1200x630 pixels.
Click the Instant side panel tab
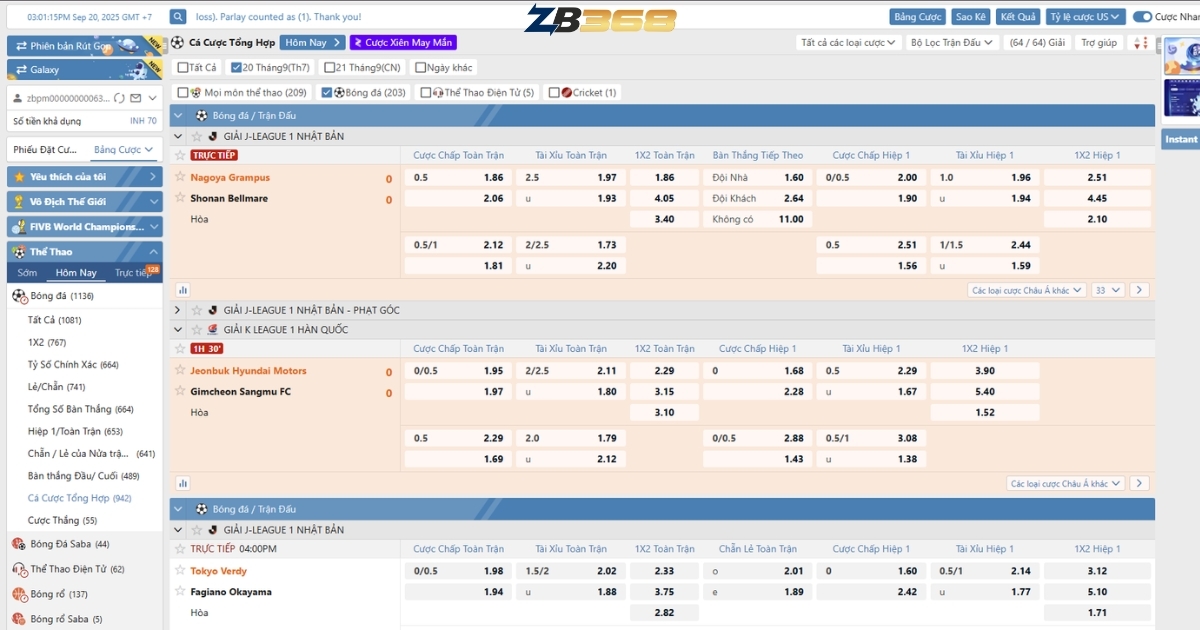(x=1181, y=139)
